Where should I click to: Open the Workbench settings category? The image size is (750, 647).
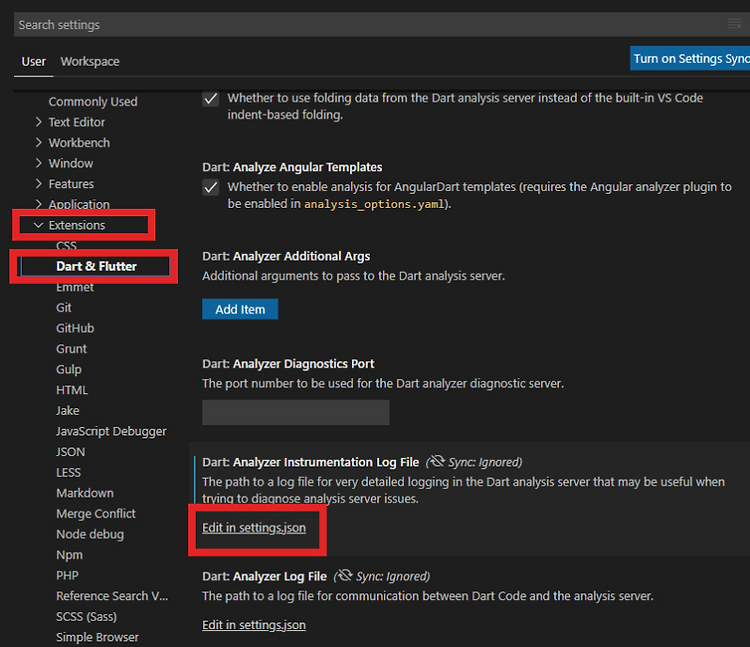(x=79, y=143)
